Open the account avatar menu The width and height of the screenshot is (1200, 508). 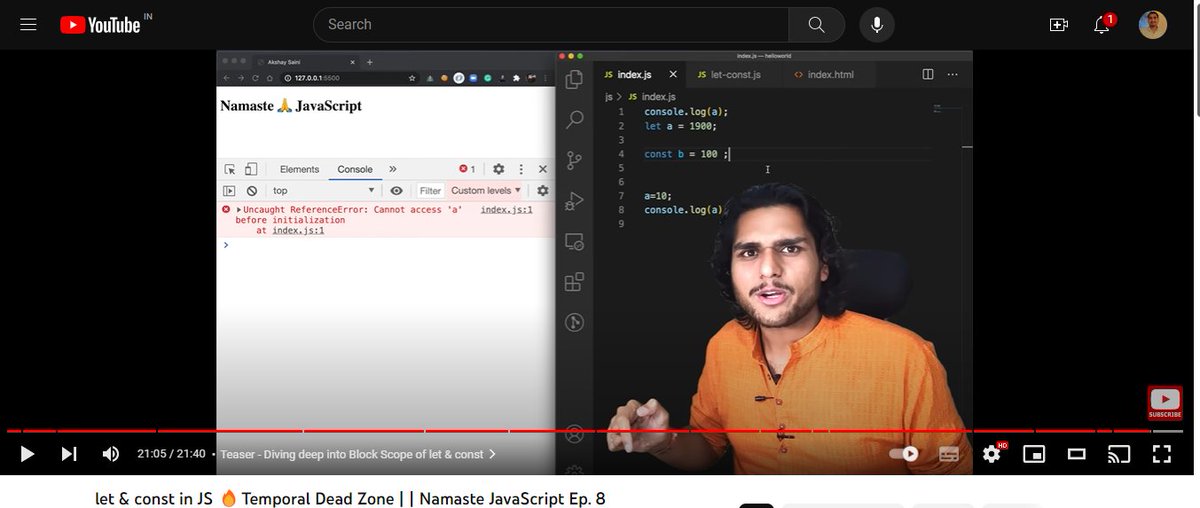coord(1153,25)
